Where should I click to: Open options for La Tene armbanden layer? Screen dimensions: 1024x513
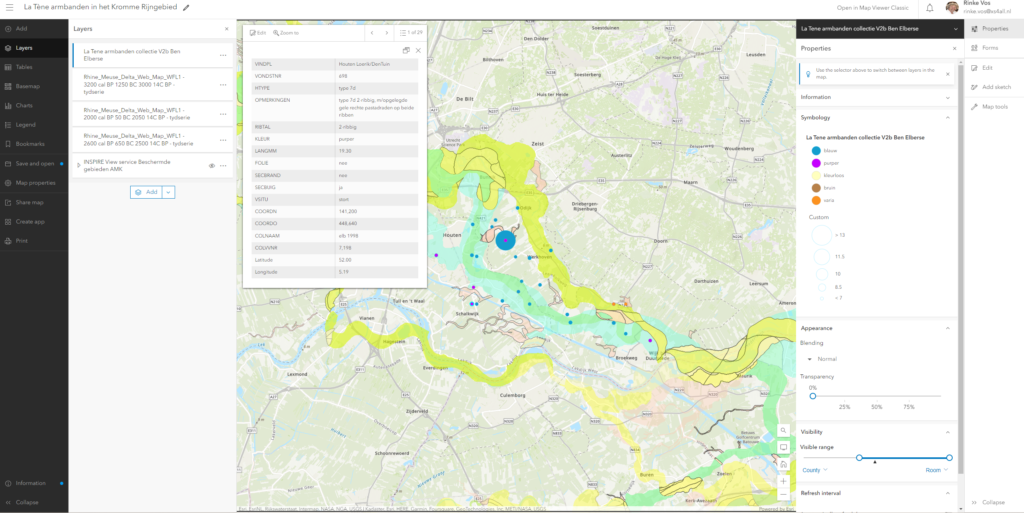tap(223, 55)
